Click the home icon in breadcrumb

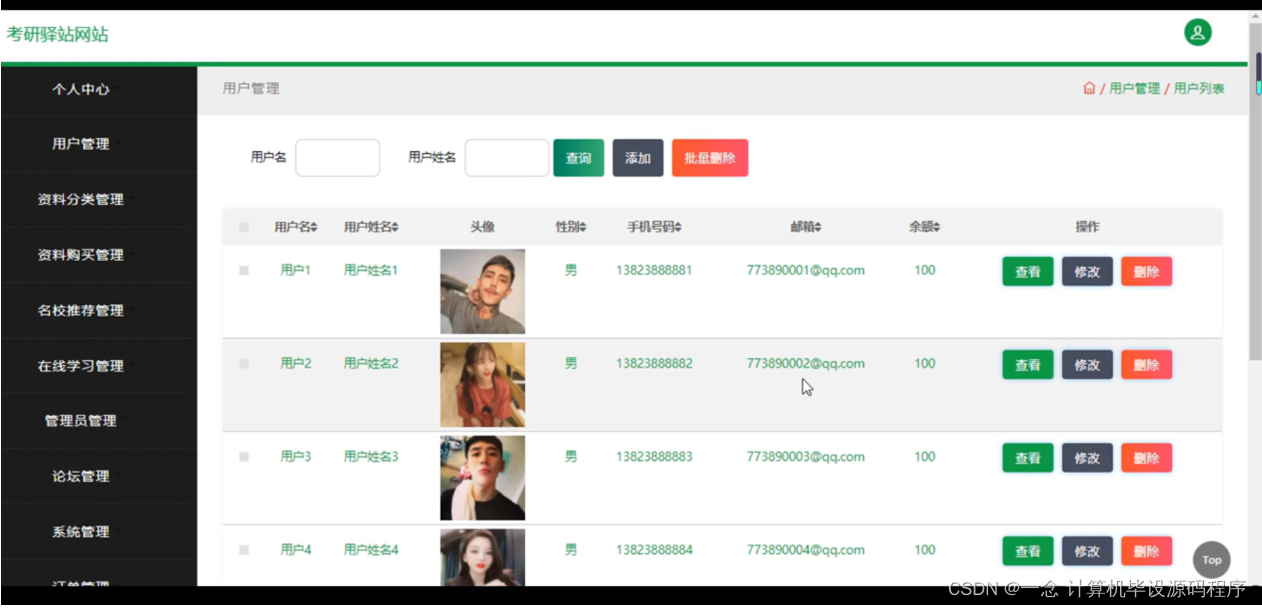[1089, 88]
